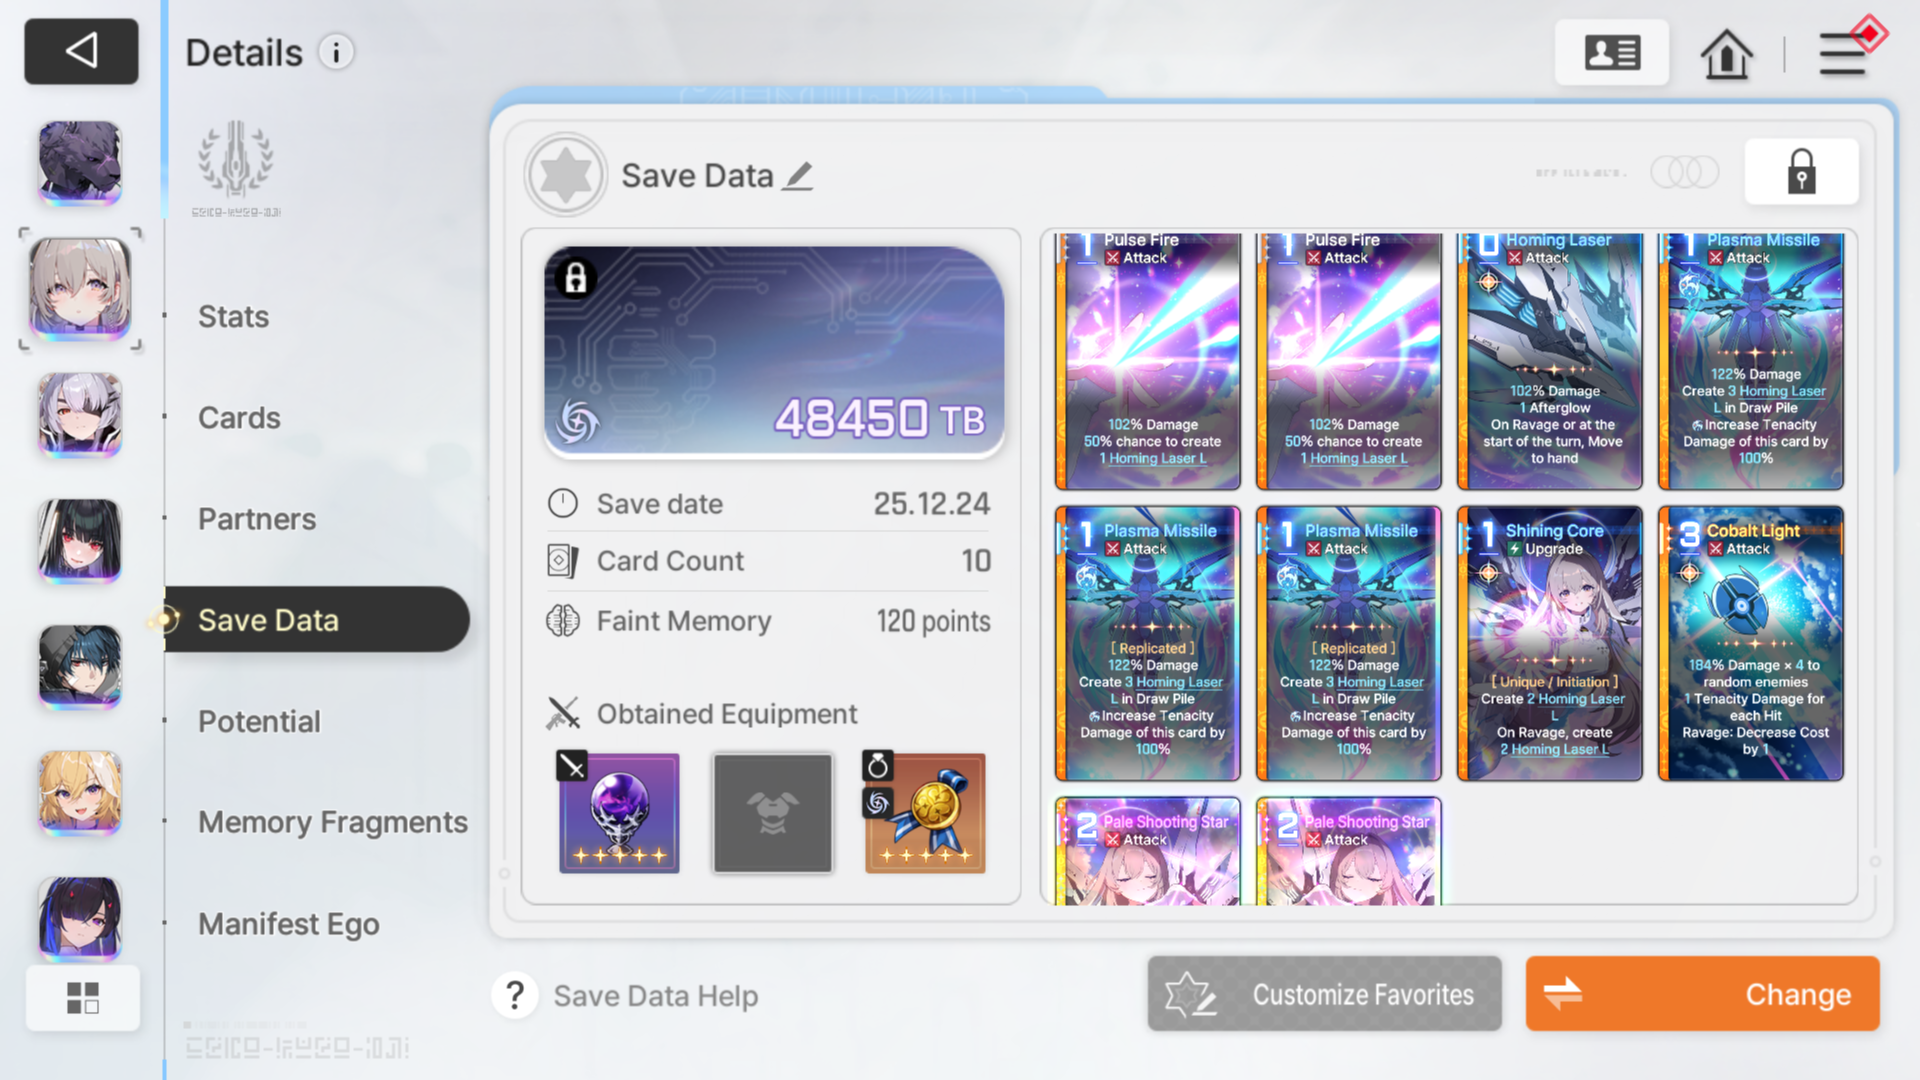Select the Stats menu item
1920x1080 pixels.
click(x=233, y=316)
